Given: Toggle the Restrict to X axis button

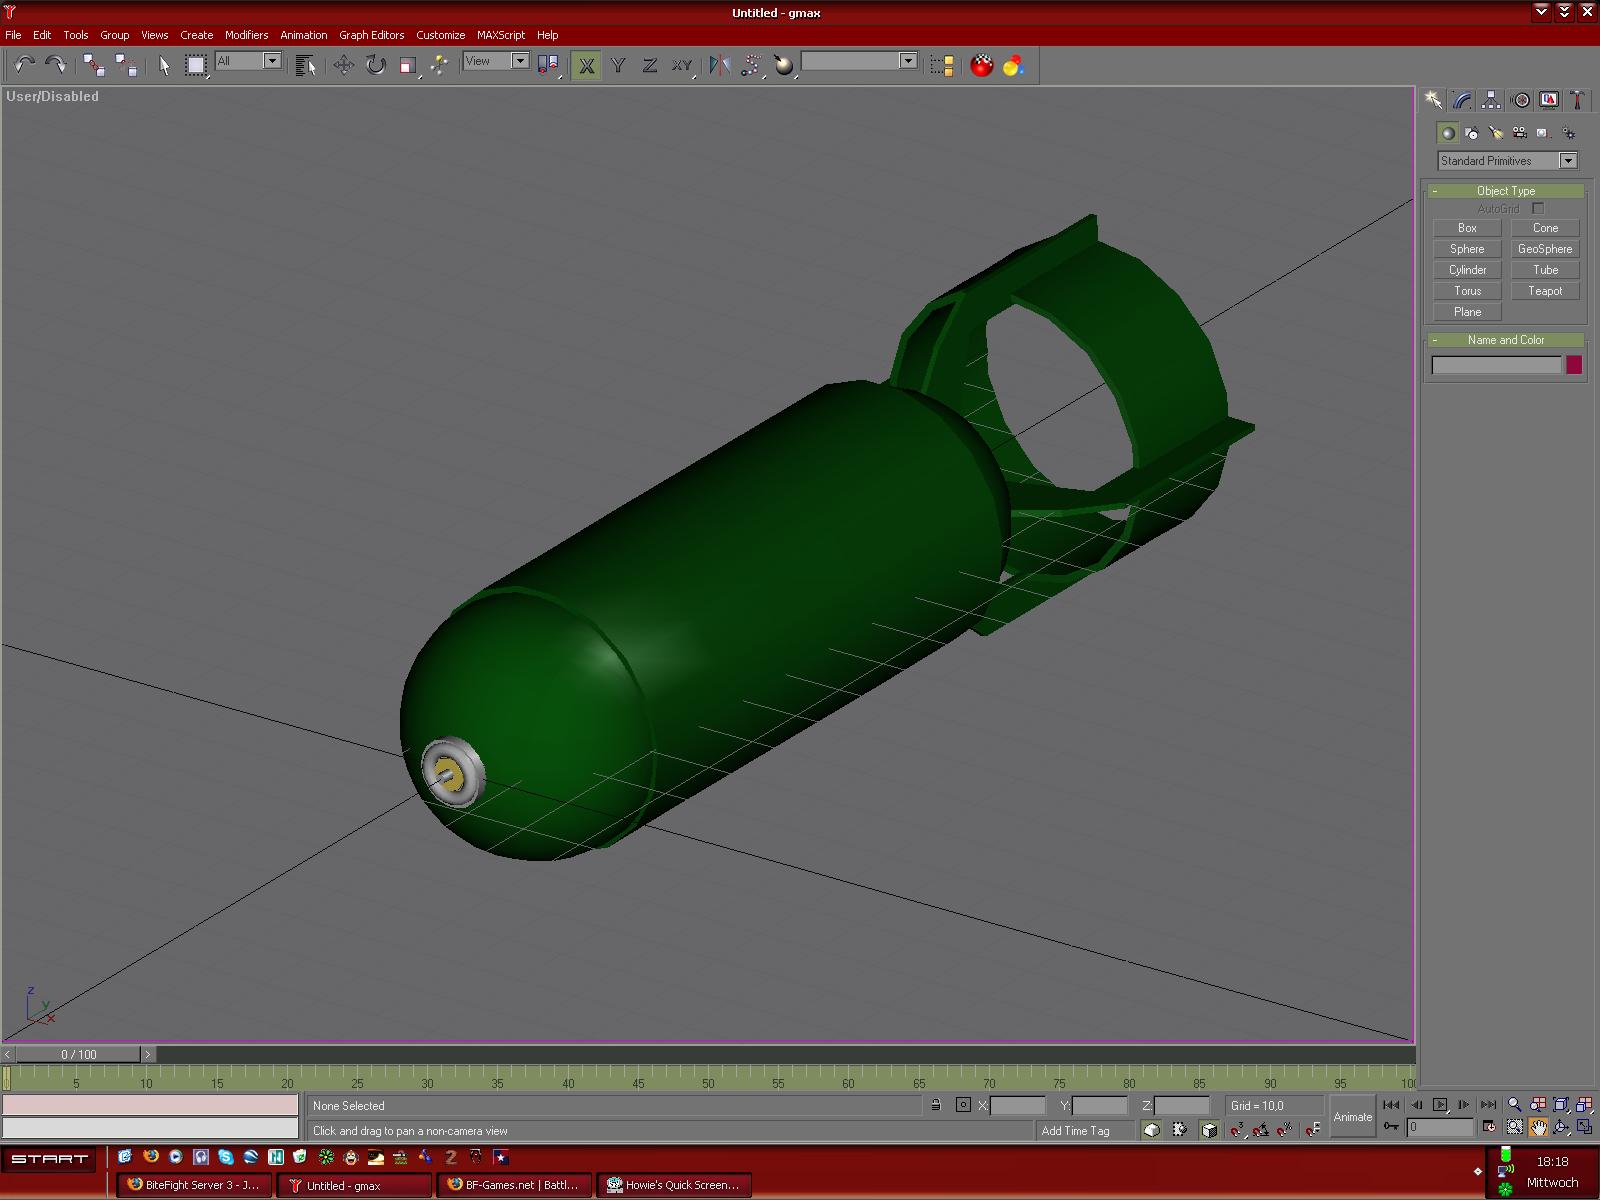Looking at the screenshot, I should pyautogui.click(x=586, y=65).
